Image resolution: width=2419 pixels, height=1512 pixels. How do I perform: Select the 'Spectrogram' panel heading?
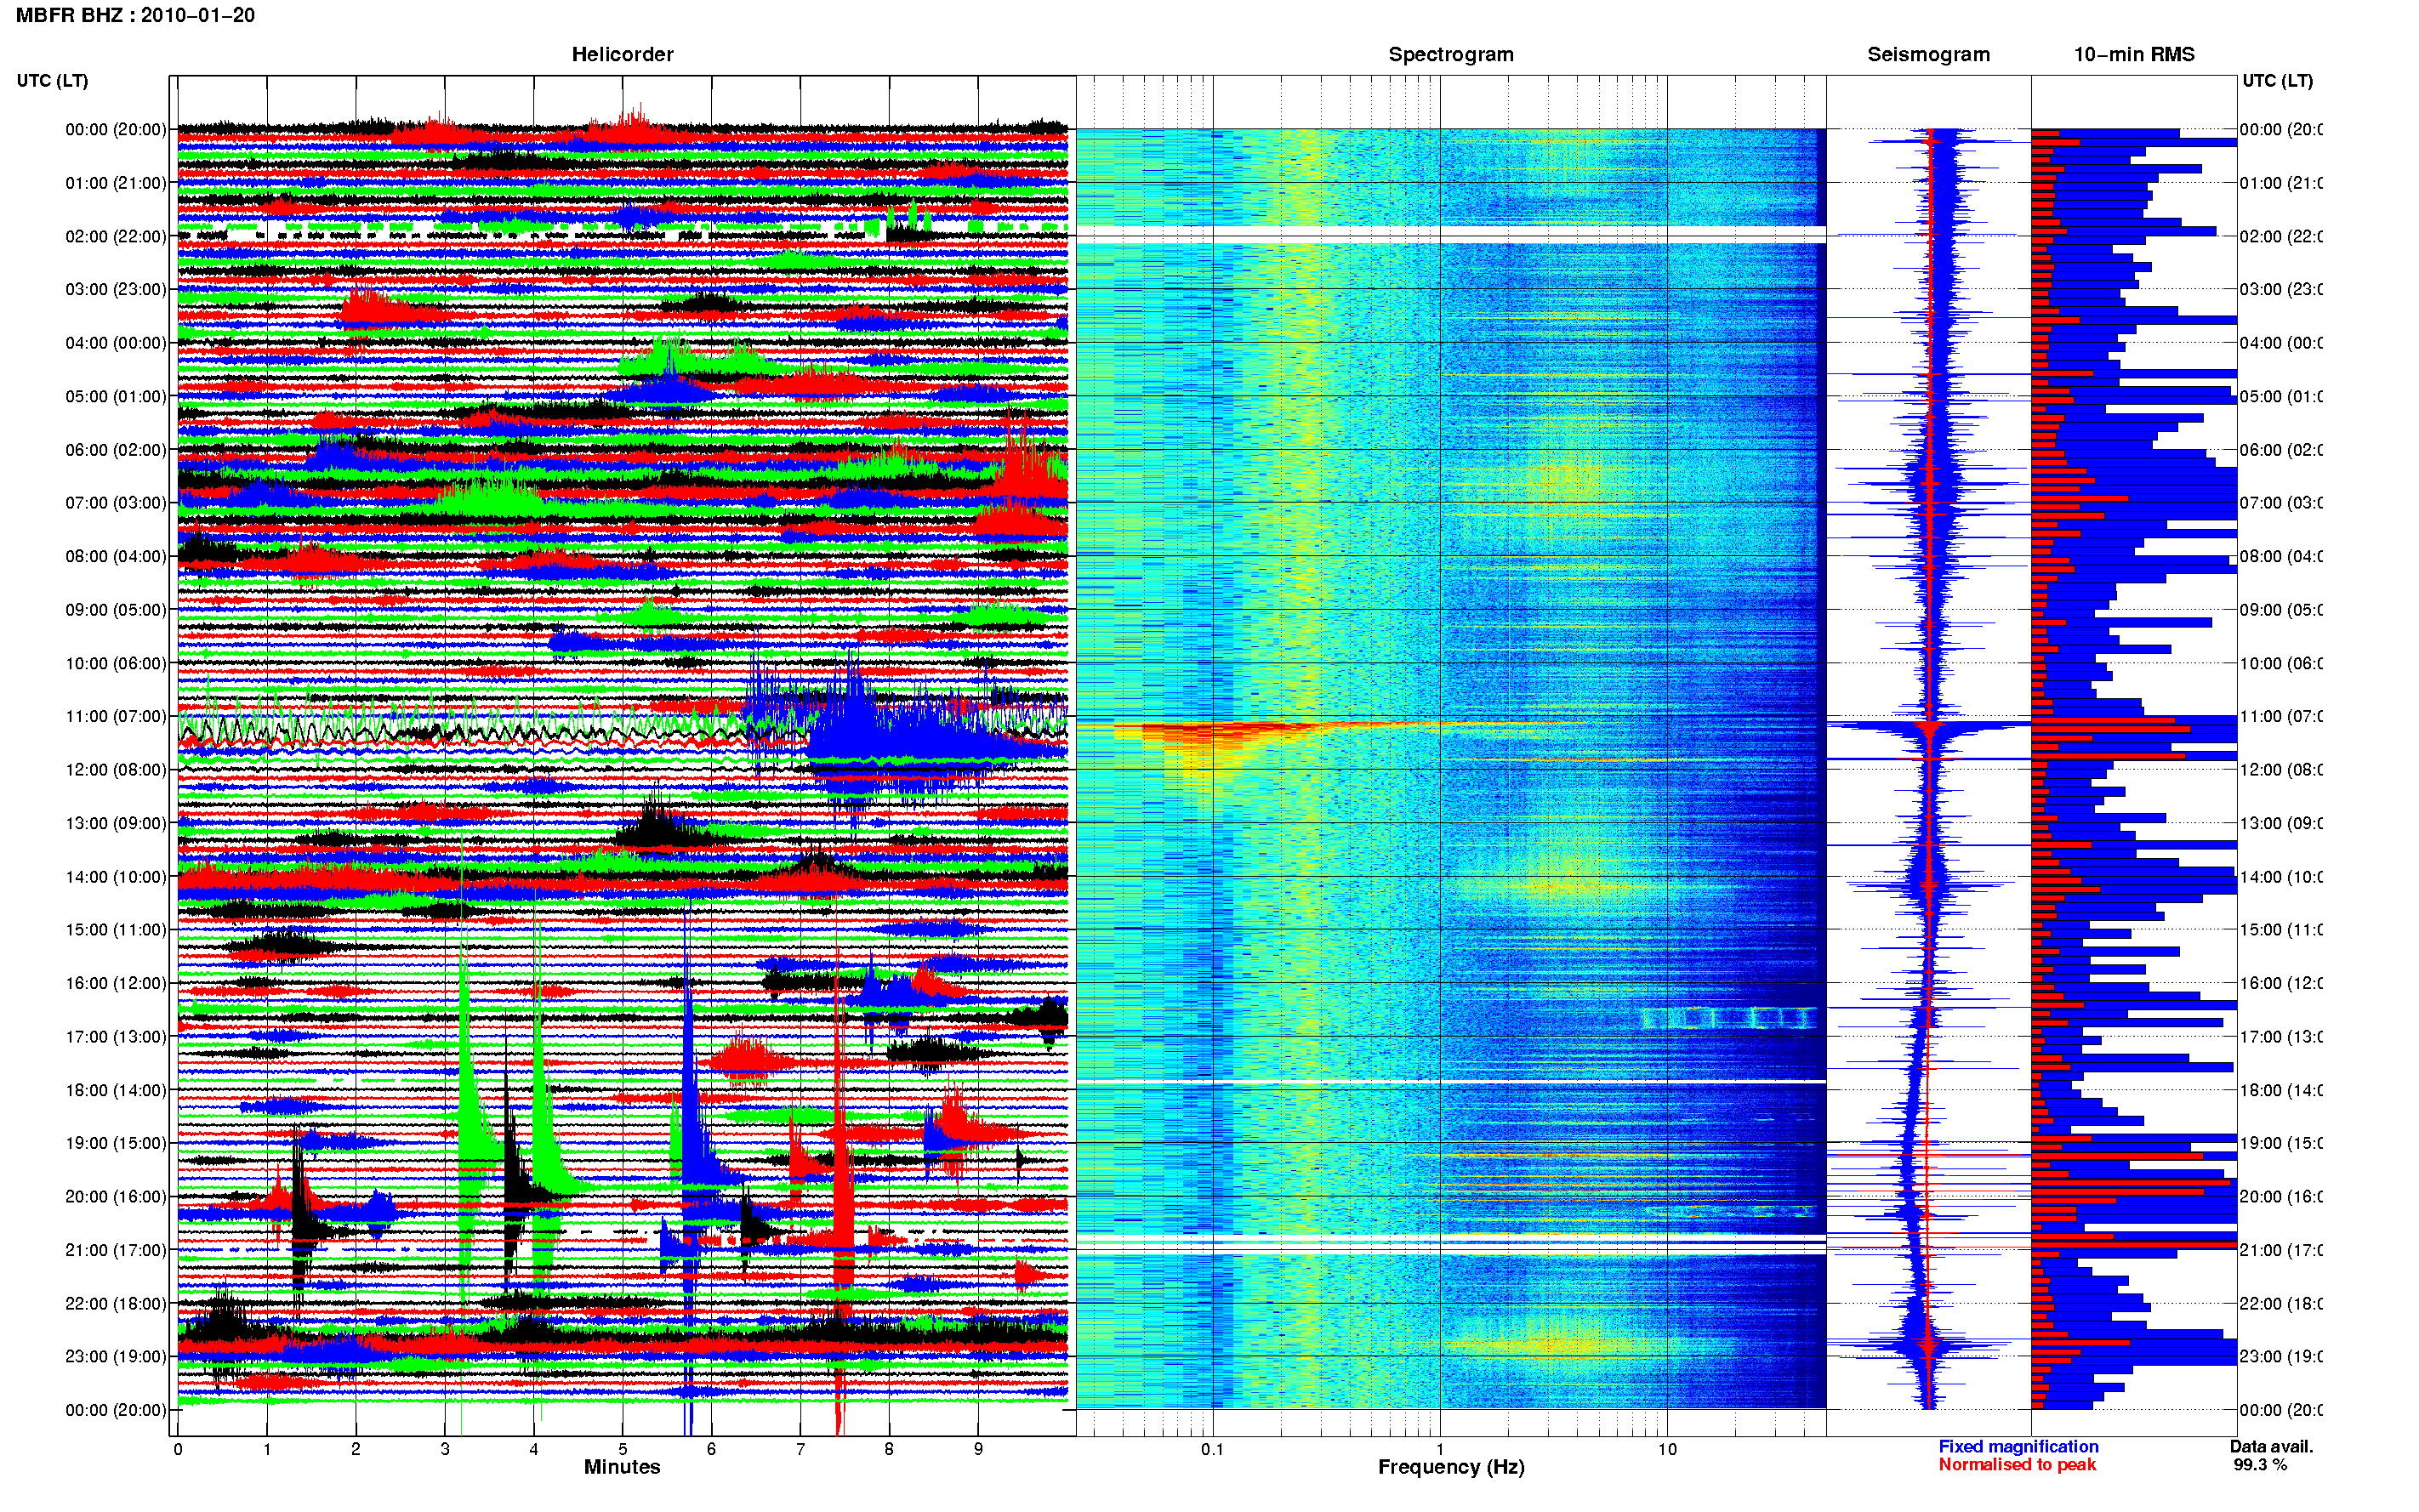[x=1450, y=54]
